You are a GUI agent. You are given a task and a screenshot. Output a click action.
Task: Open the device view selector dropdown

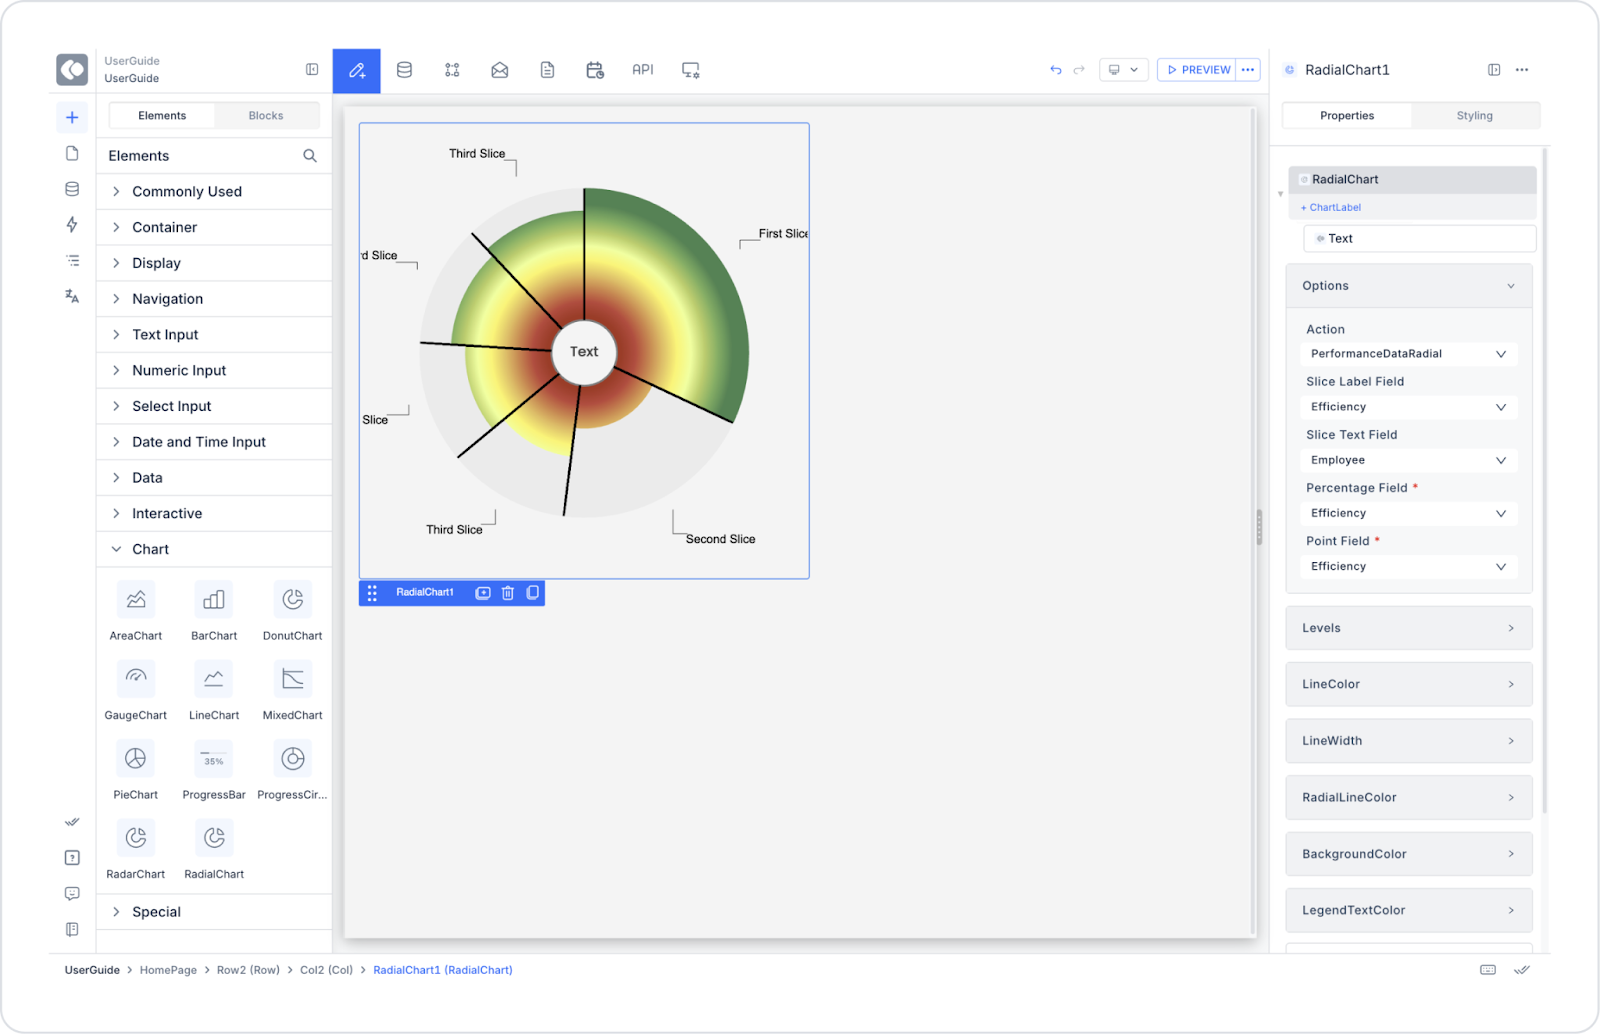pyautogui.click(x=1123, y=70)
